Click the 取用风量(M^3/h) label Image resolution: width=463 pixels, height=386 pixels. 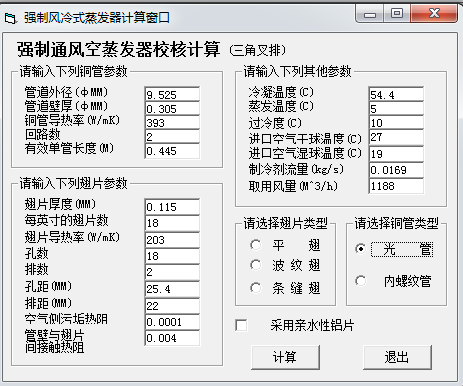click(x=293, y=186)
